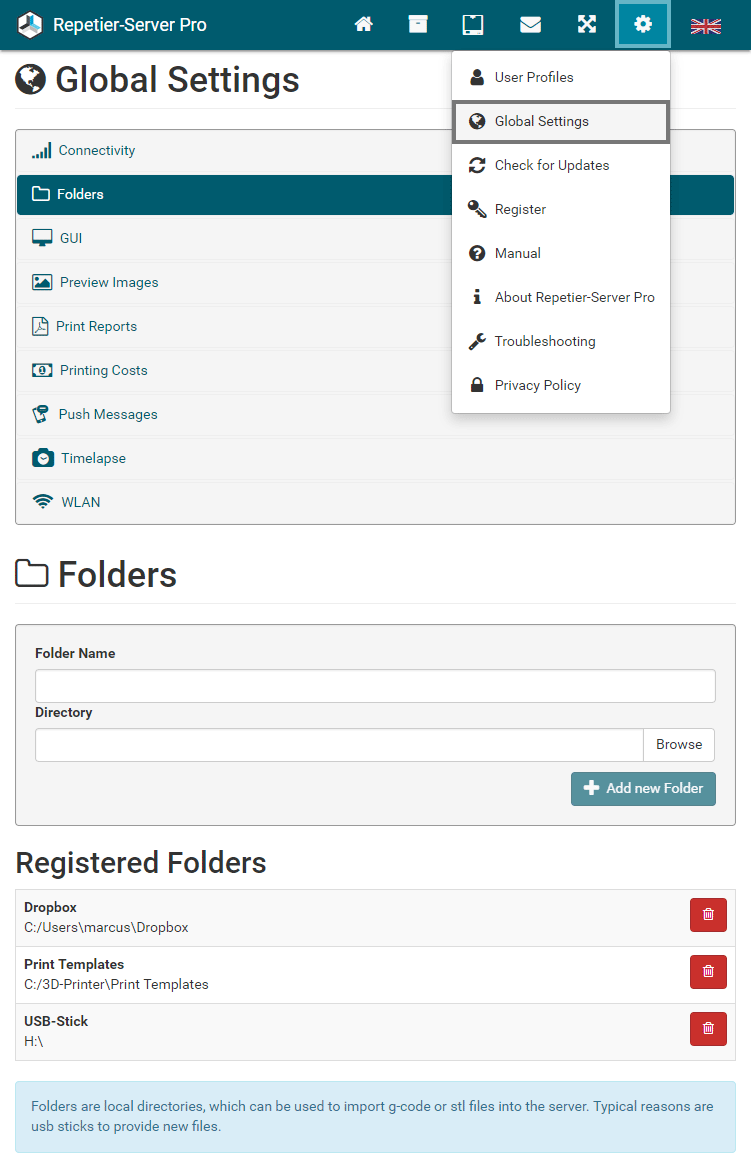Open the tablet printer icon in navbar
The image size is (751, 1160).
pos(473,24)
